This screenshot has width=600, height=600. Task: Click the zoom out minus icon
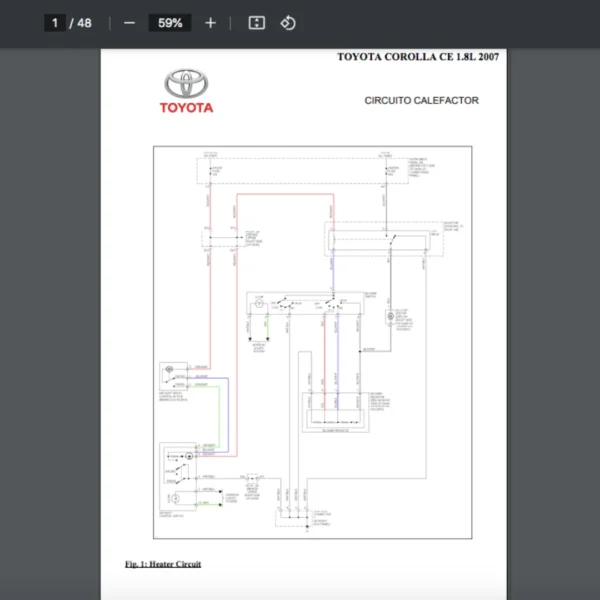129,23
